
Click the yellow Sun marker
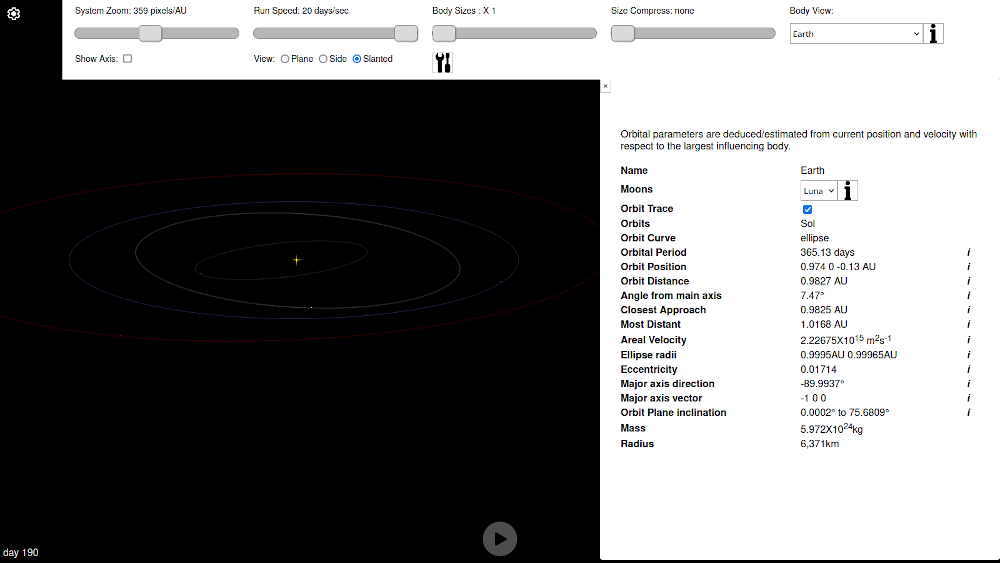tap(297, 260)
